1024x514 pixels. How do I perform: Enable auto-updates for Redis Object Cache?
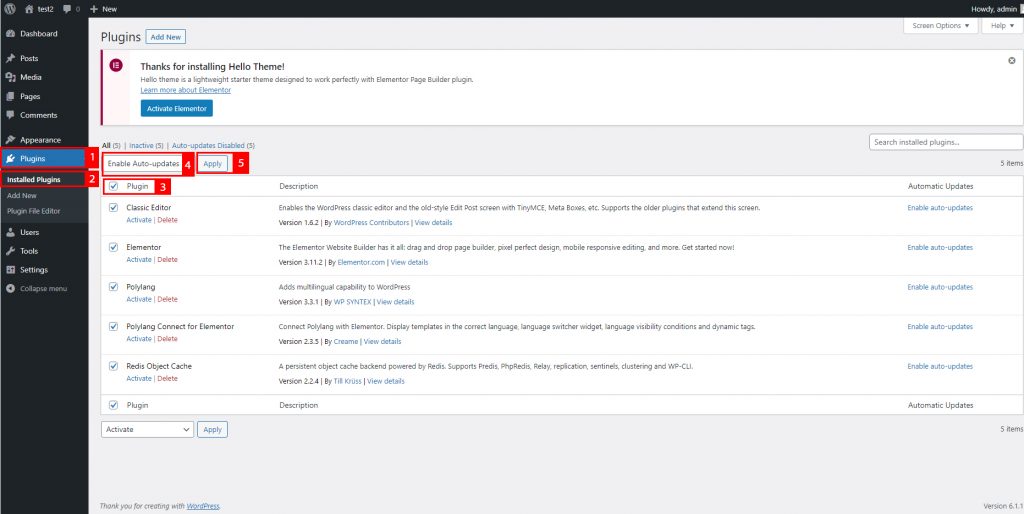coord(939,366)
